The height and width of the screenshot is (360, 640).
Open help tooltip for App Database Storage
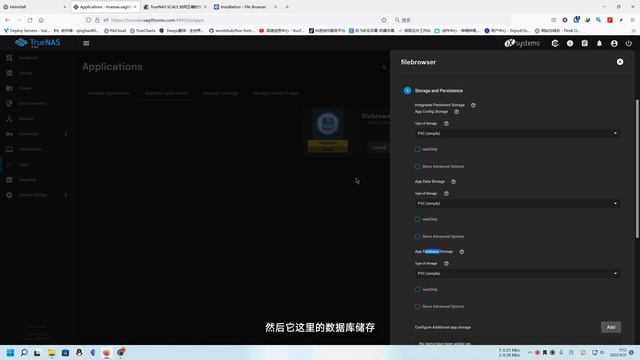tap(461, 252)
